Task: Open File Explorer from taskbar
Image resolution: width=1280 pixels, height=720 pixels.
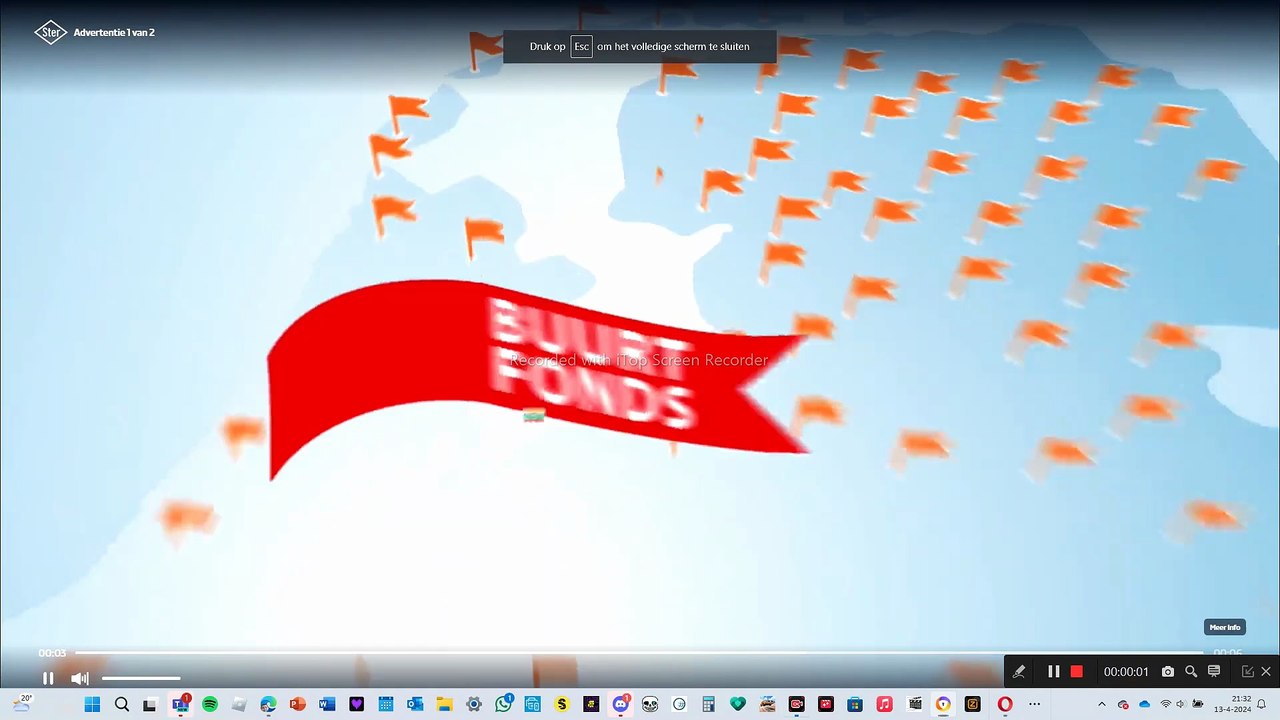Action: [x=444, y=704]
